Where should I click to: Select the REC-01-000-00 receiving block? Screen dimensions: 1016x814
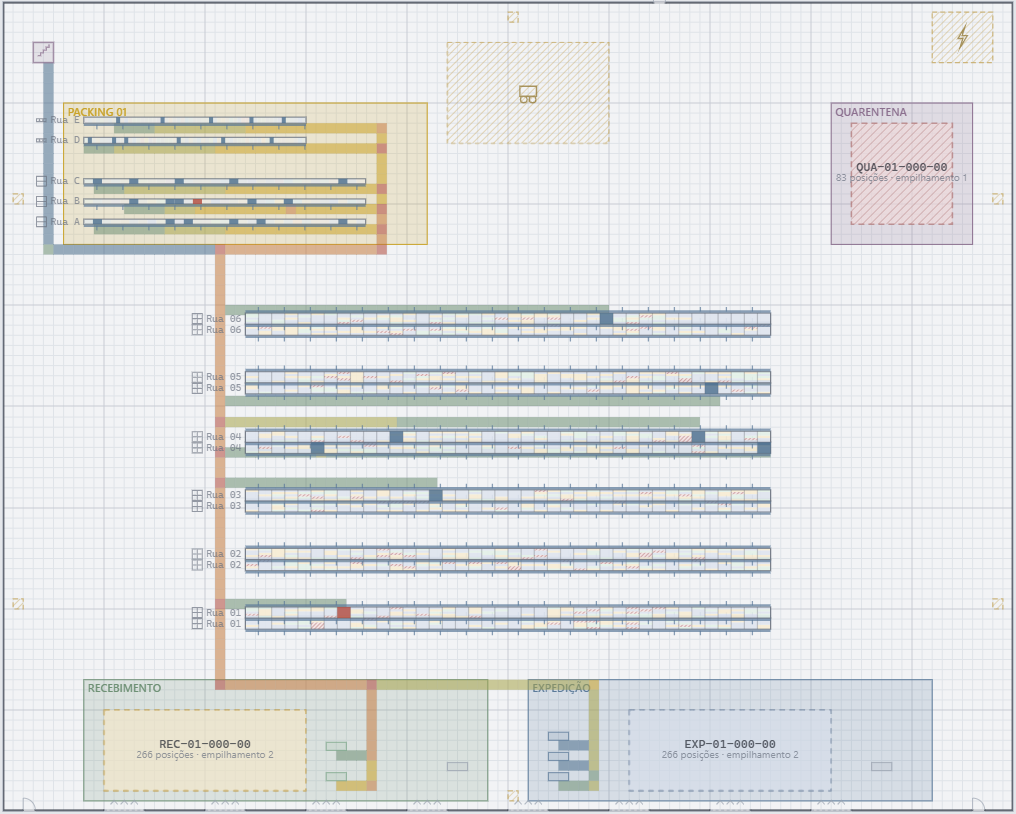click(205, 750)
